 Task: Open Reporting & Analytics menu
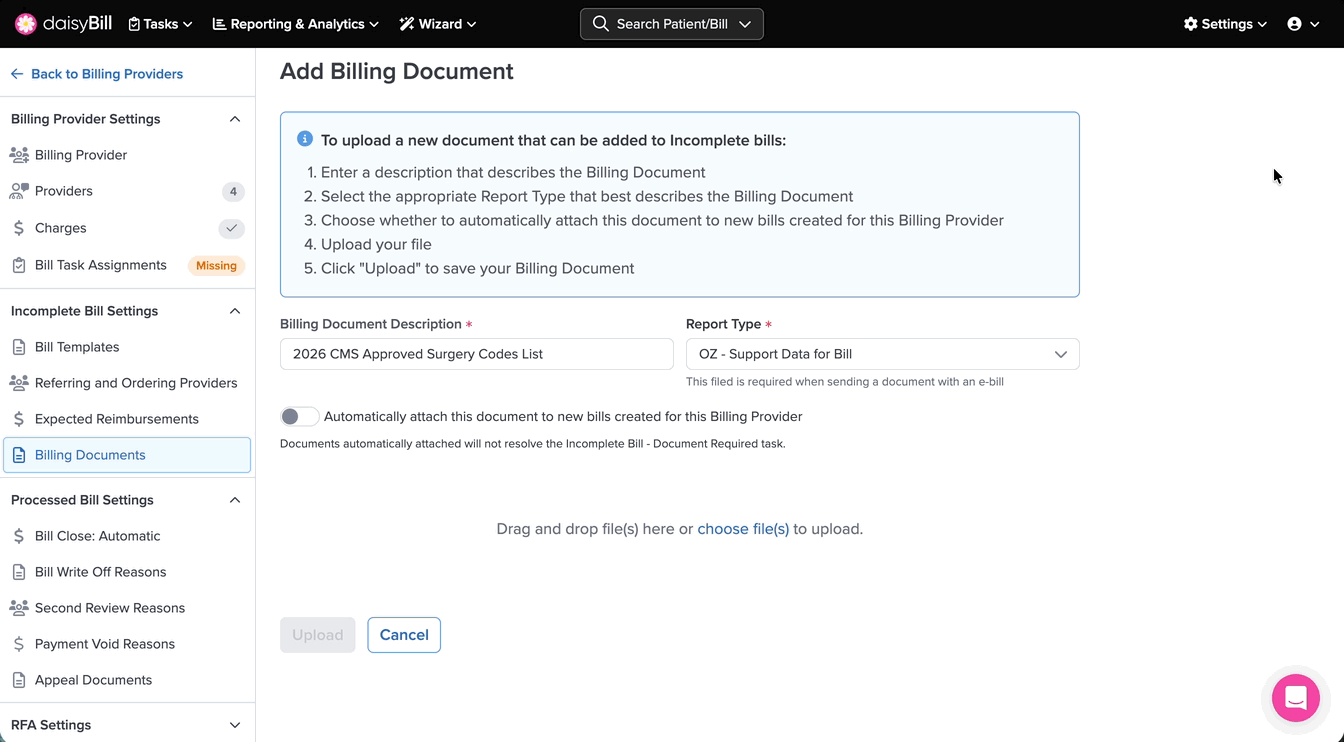pyautogui.click(x=295, y=24)
